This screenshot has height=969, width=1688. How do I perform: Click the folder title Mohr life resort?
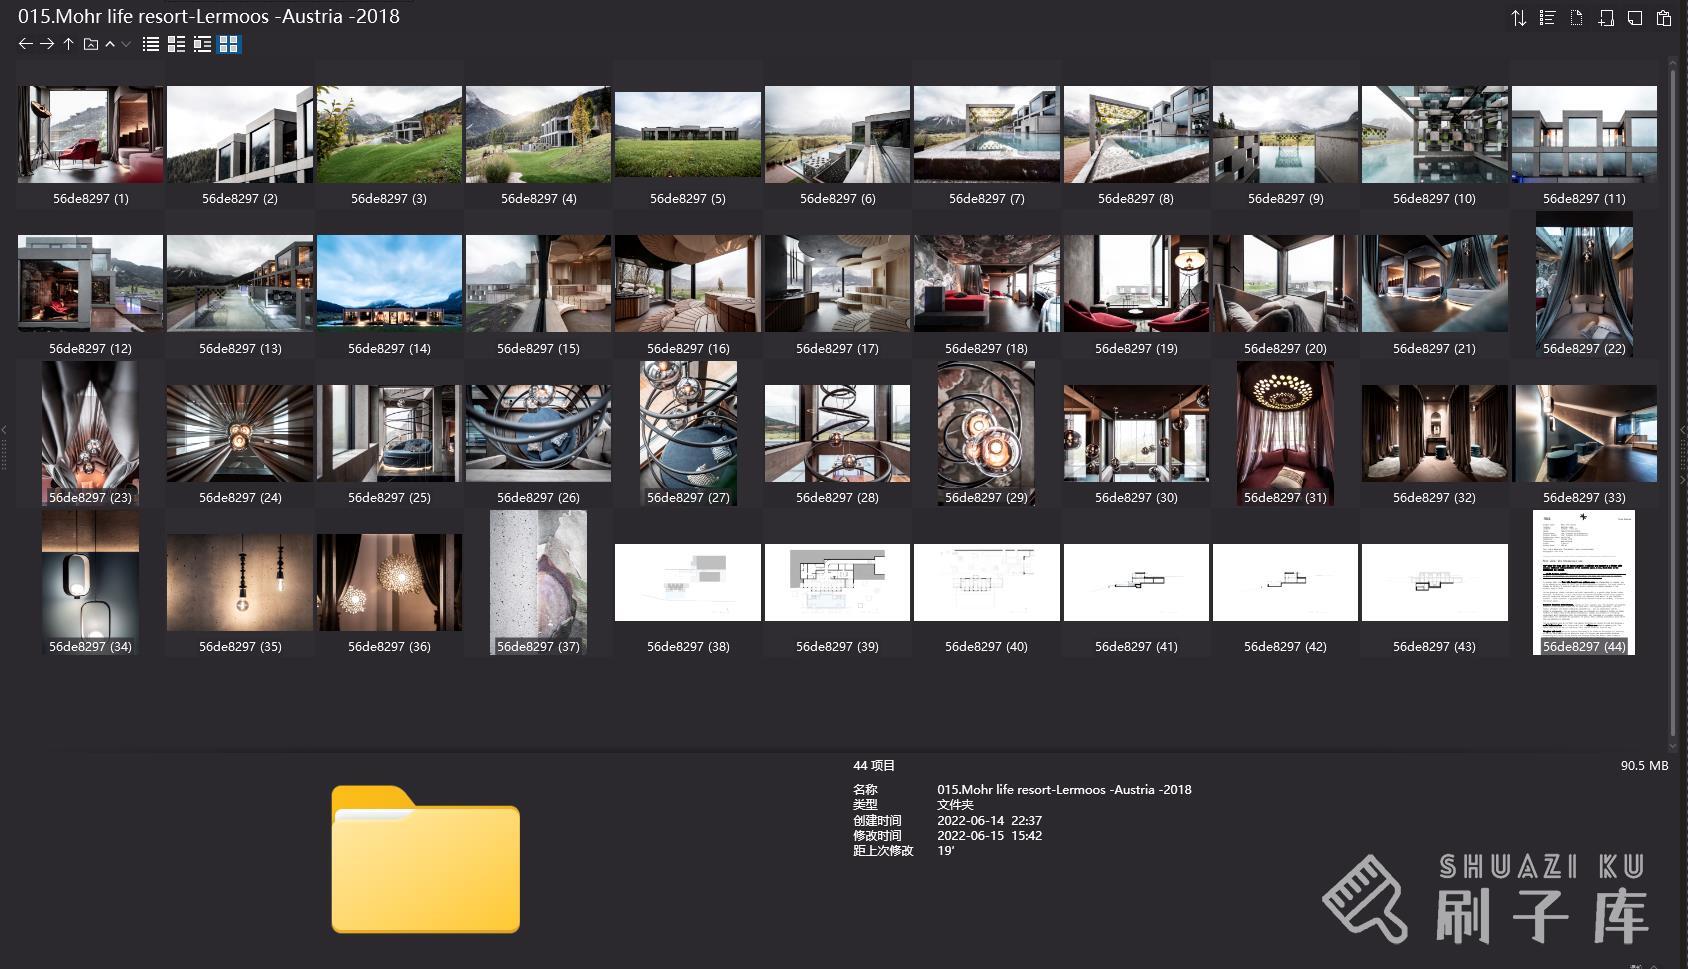(x=209, y=16)
